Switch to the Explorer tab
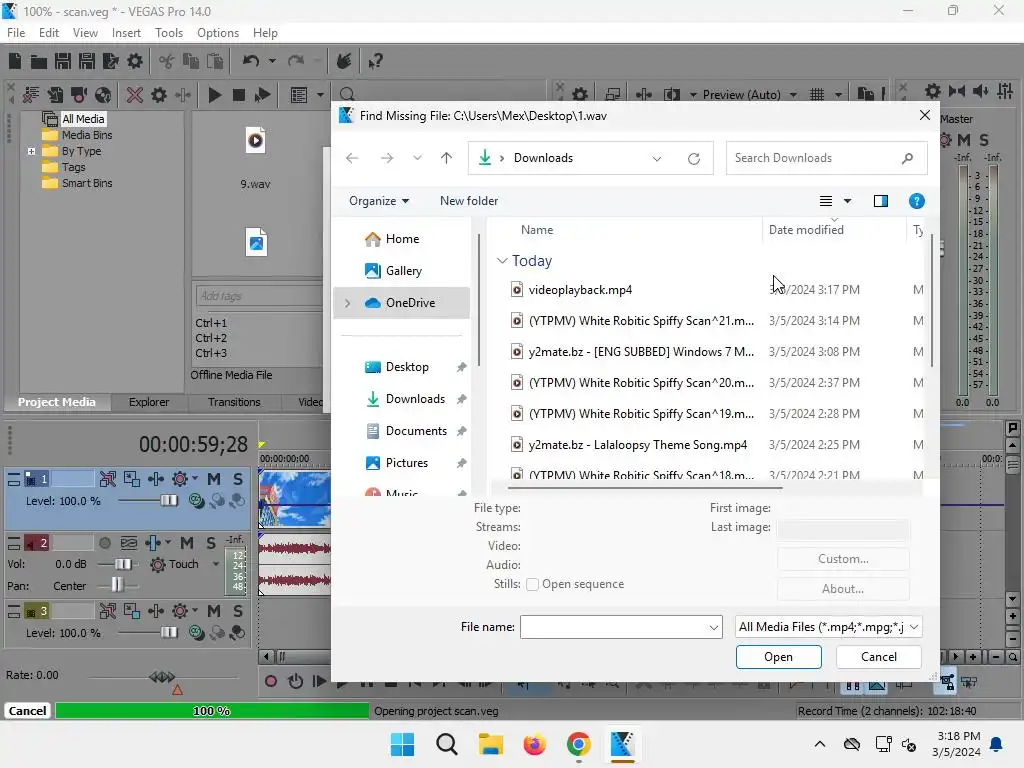The image size is (1024, 768). point(149,402)
